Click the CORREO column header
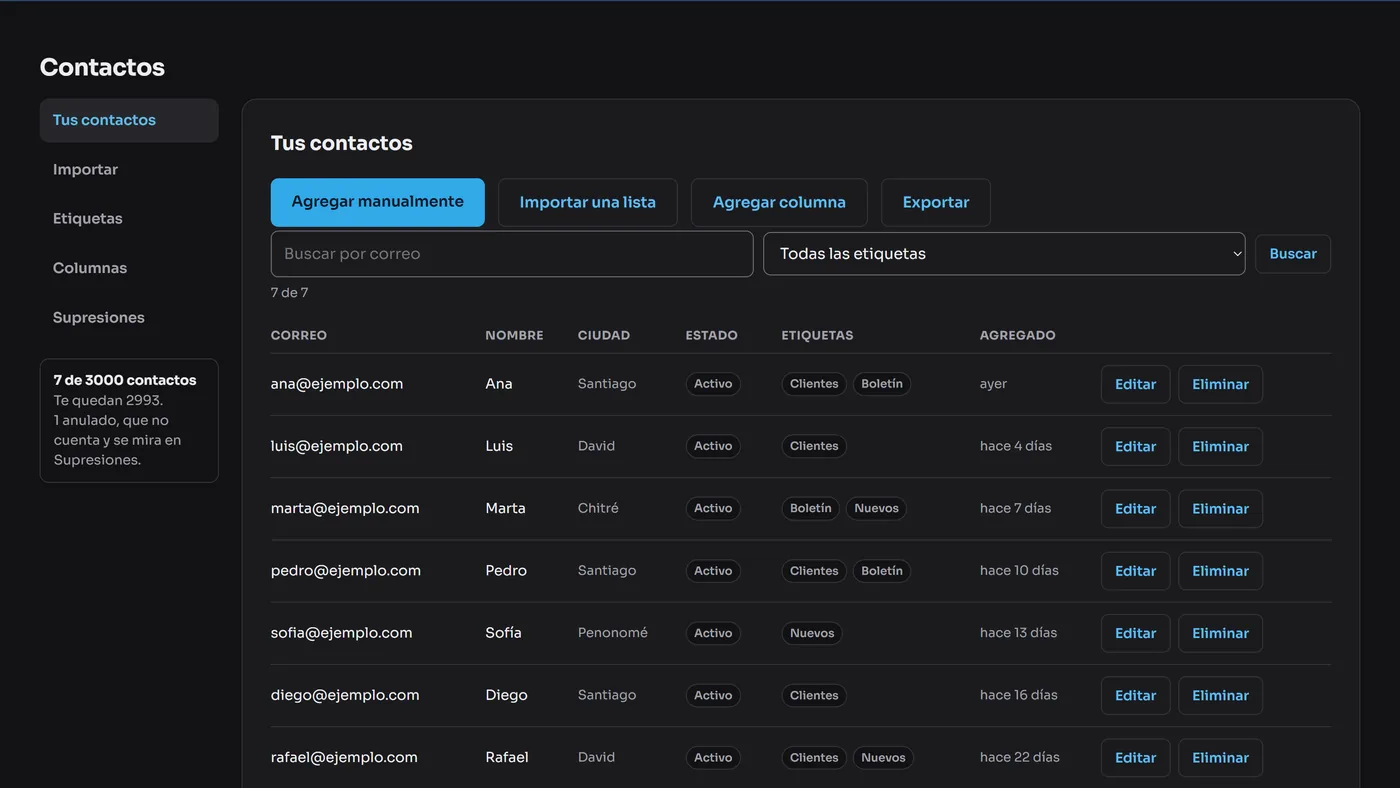 [x=299, y=335]
